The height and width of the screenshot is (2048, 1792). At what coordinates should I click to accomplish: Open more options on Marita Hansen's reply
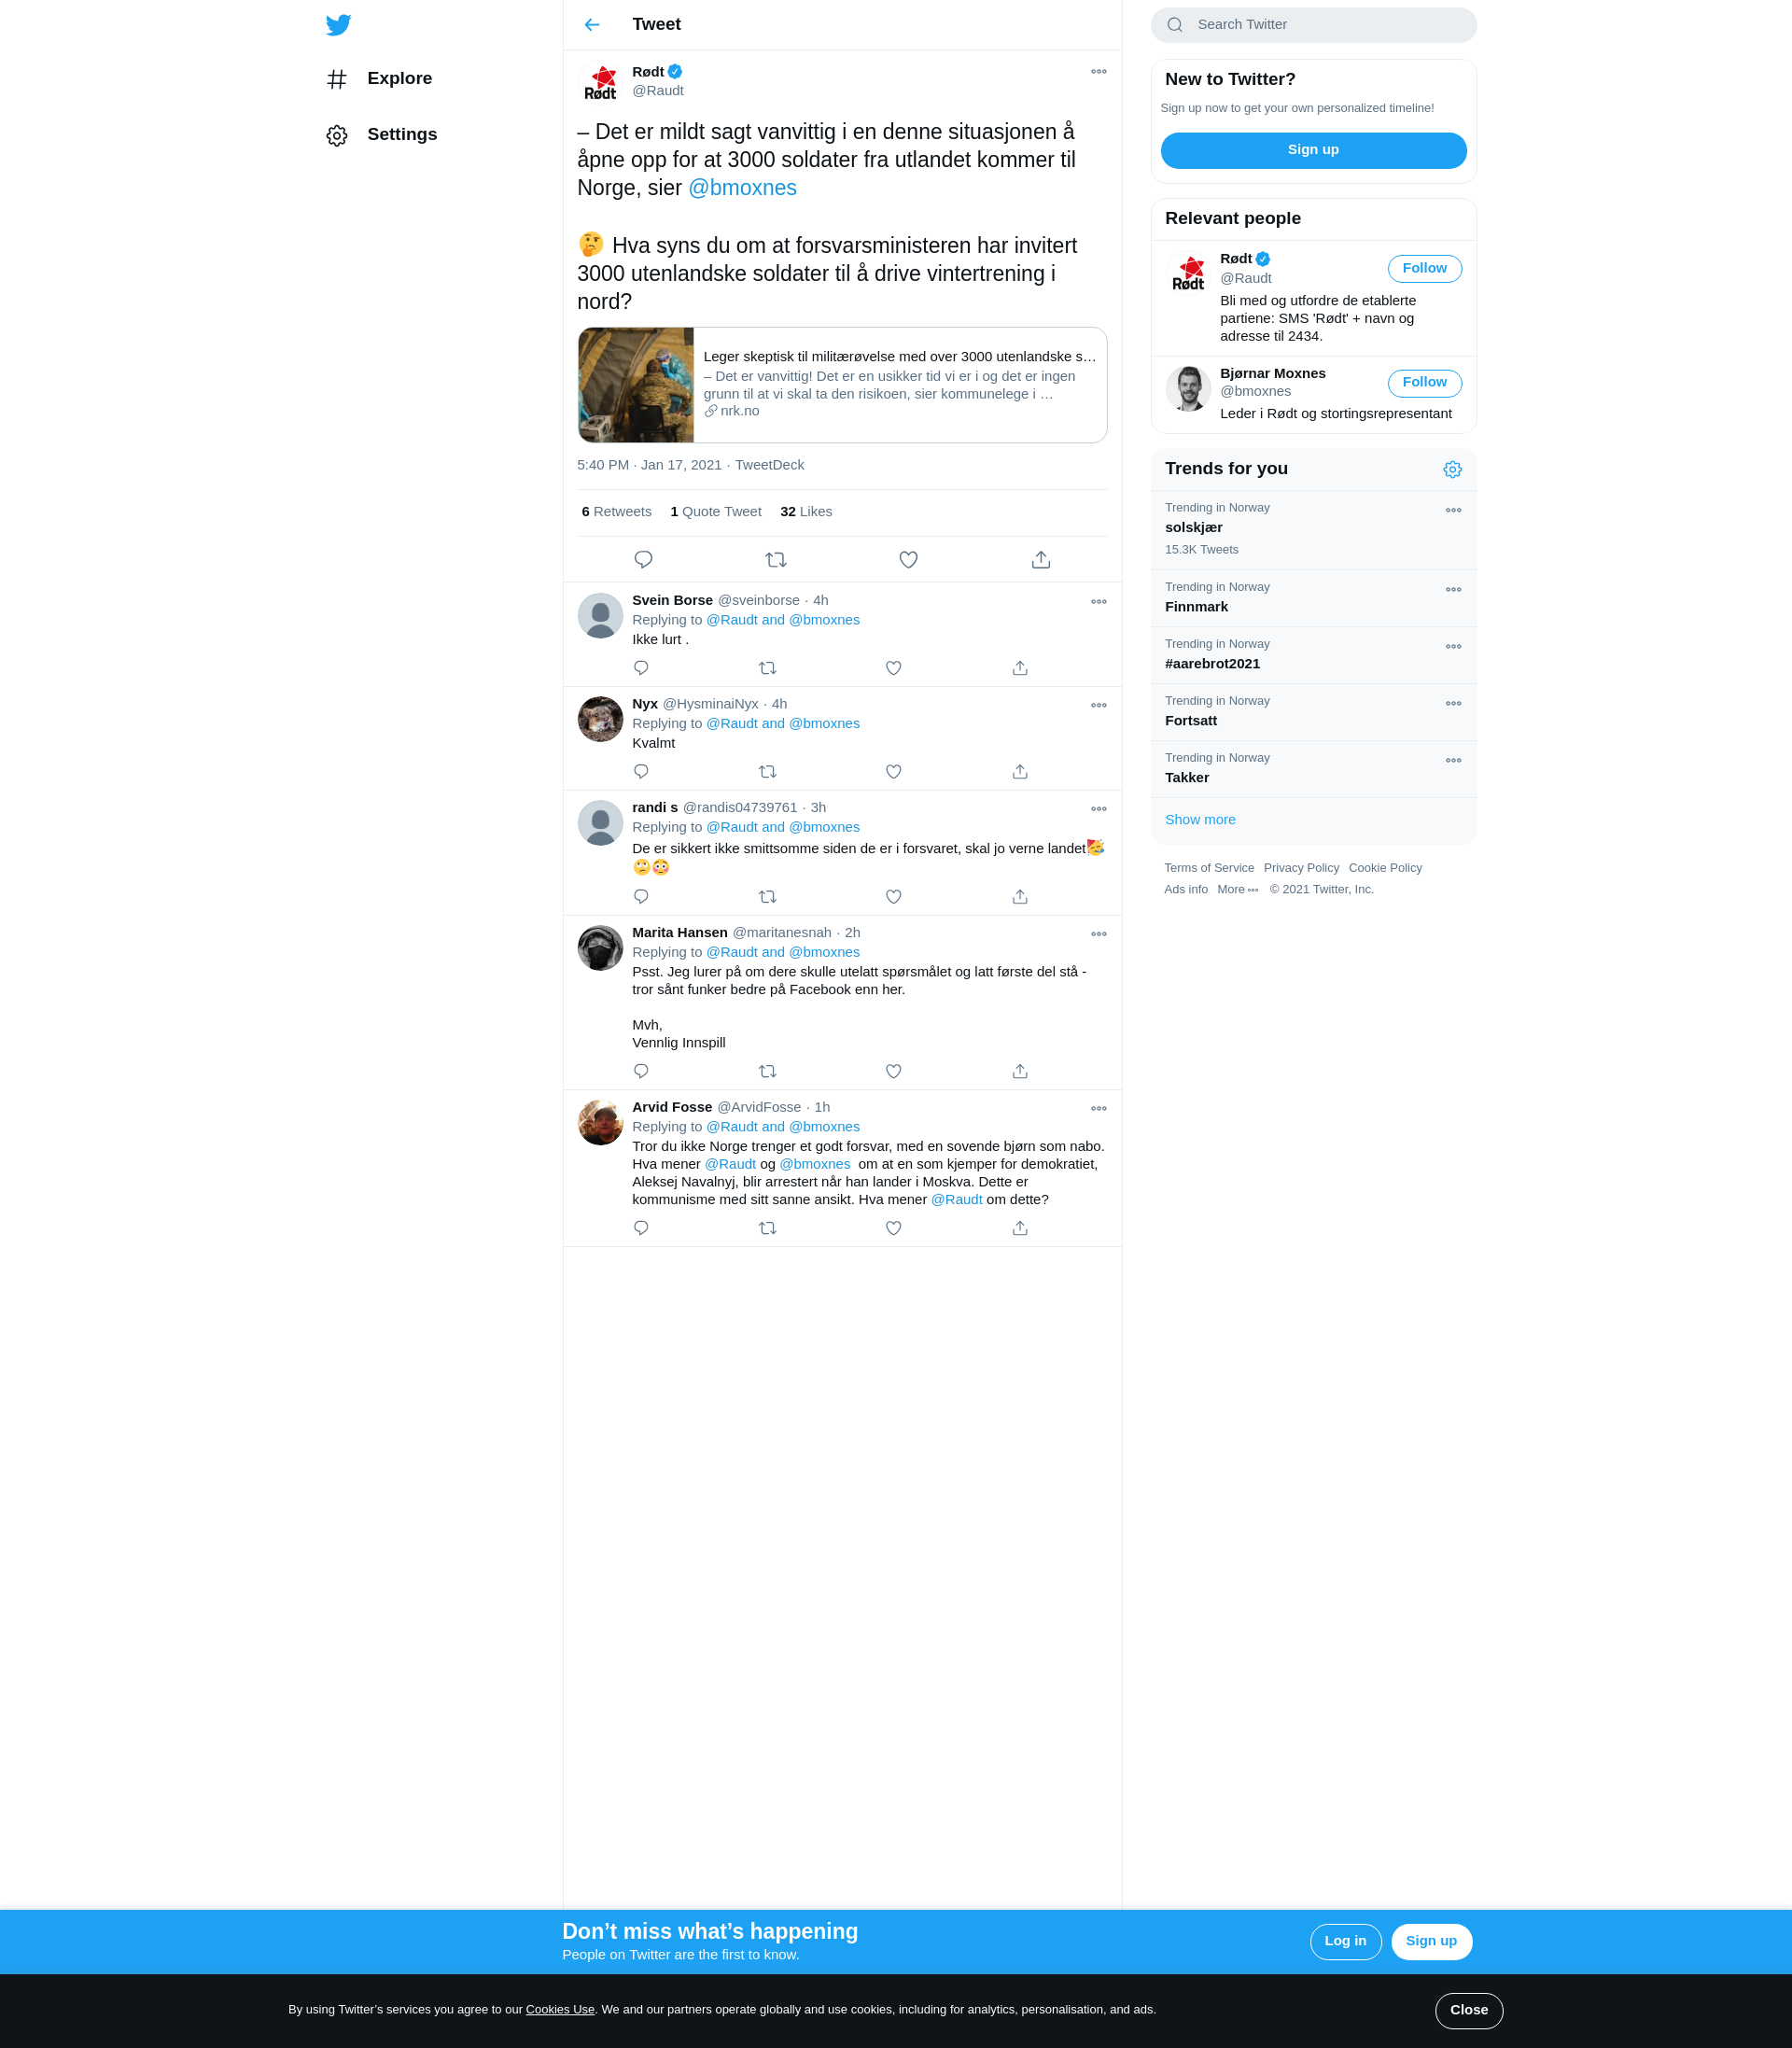1099,934
